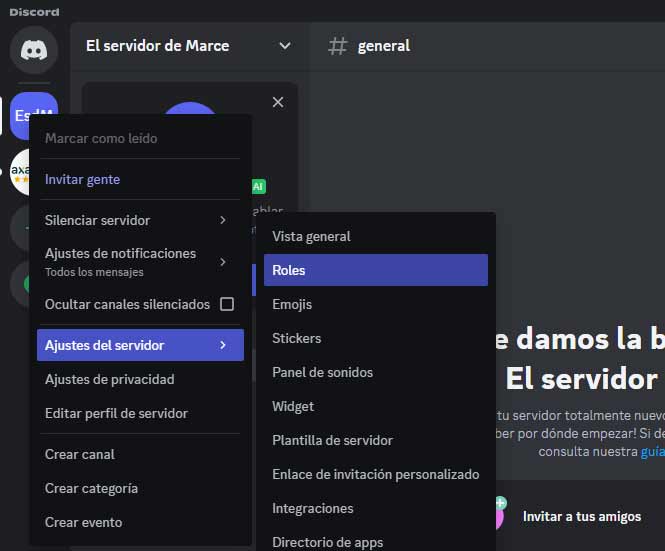Viewport: 665px width, 551px height.
Task: Click the invite friends avatar icon
Action: click(x=500, y=513)
